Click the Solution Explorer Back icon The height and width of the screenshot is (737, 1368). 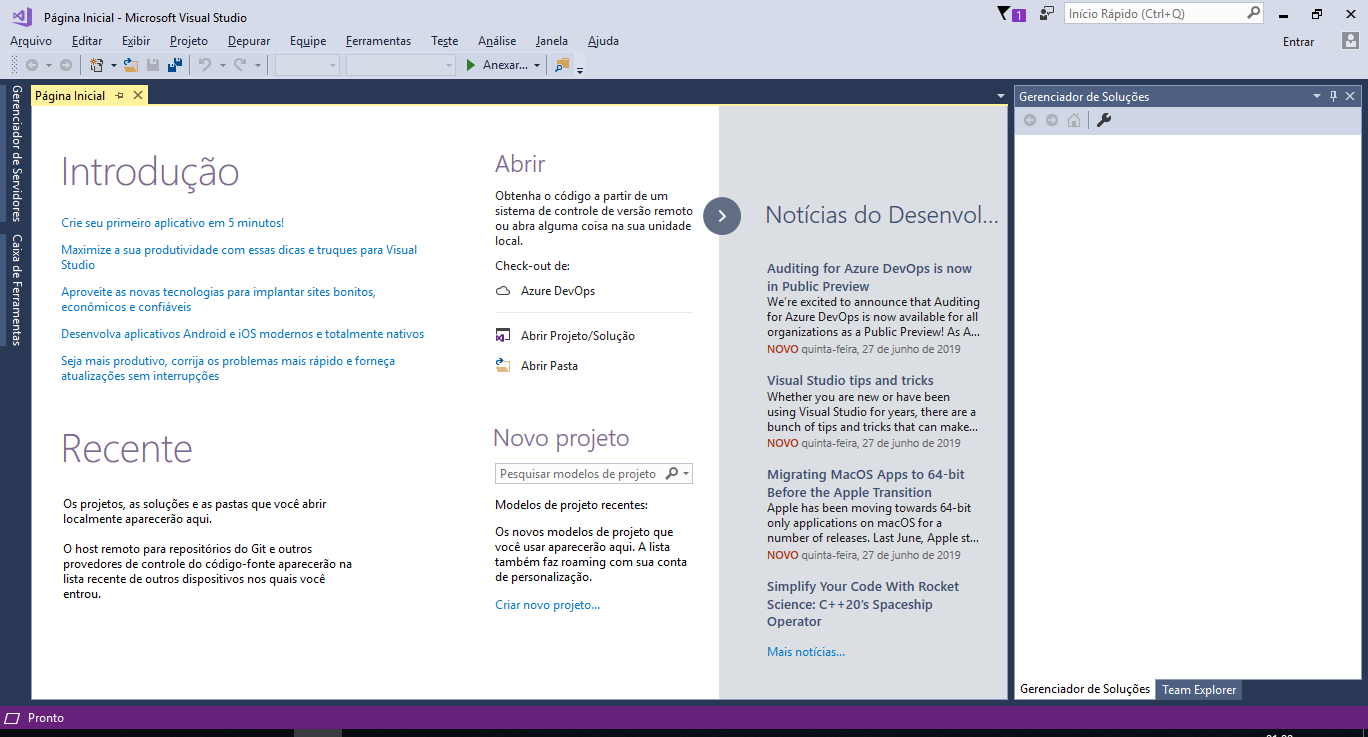[1030, 120]
